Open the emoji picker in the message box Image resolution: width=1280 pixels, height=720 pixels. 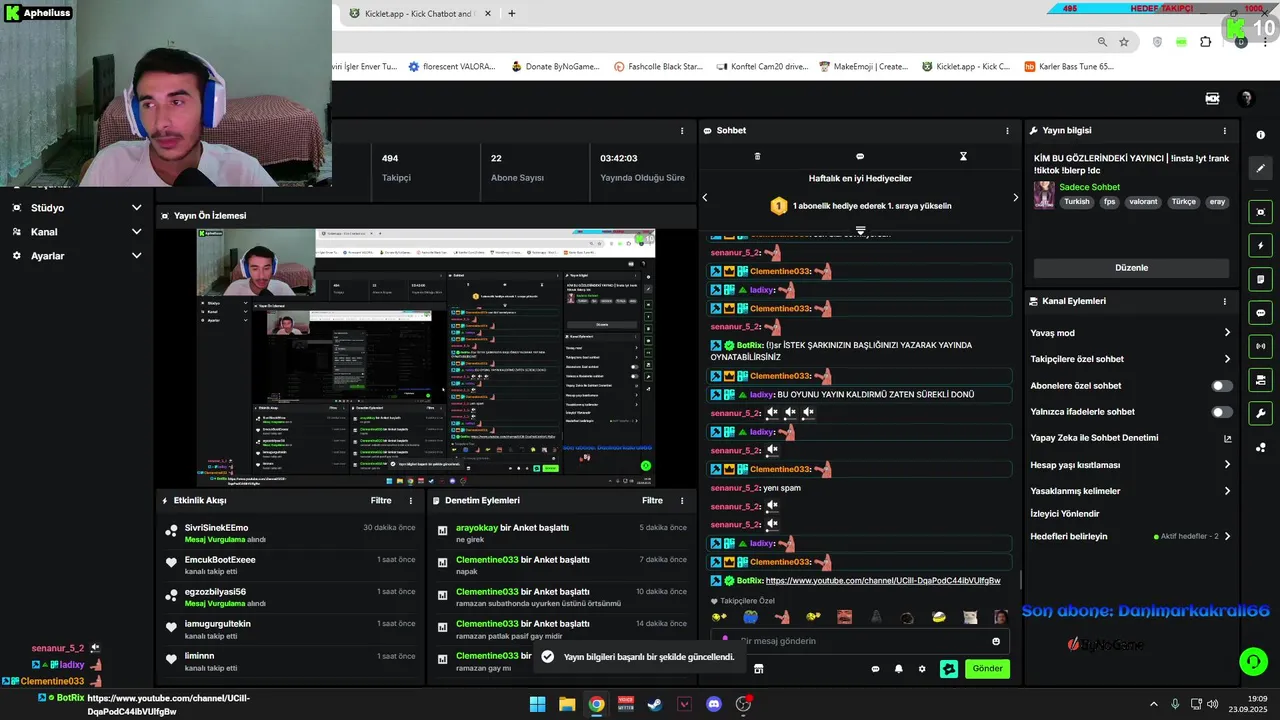point(996,641)
